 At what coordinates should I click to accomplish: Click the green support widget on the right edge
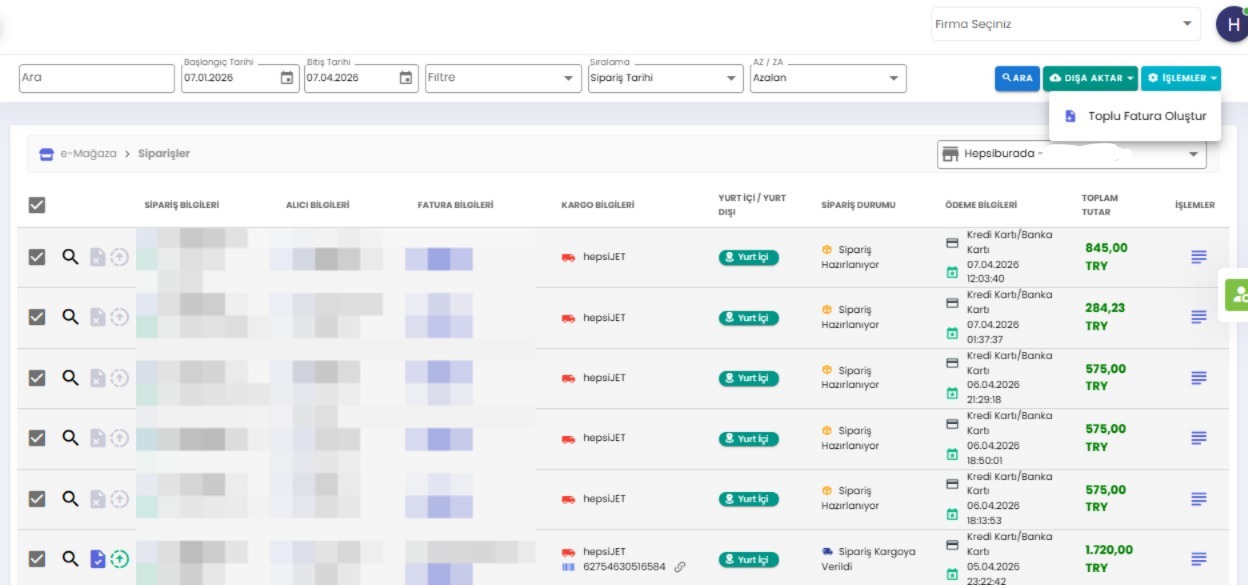(x=1237, y=294)
